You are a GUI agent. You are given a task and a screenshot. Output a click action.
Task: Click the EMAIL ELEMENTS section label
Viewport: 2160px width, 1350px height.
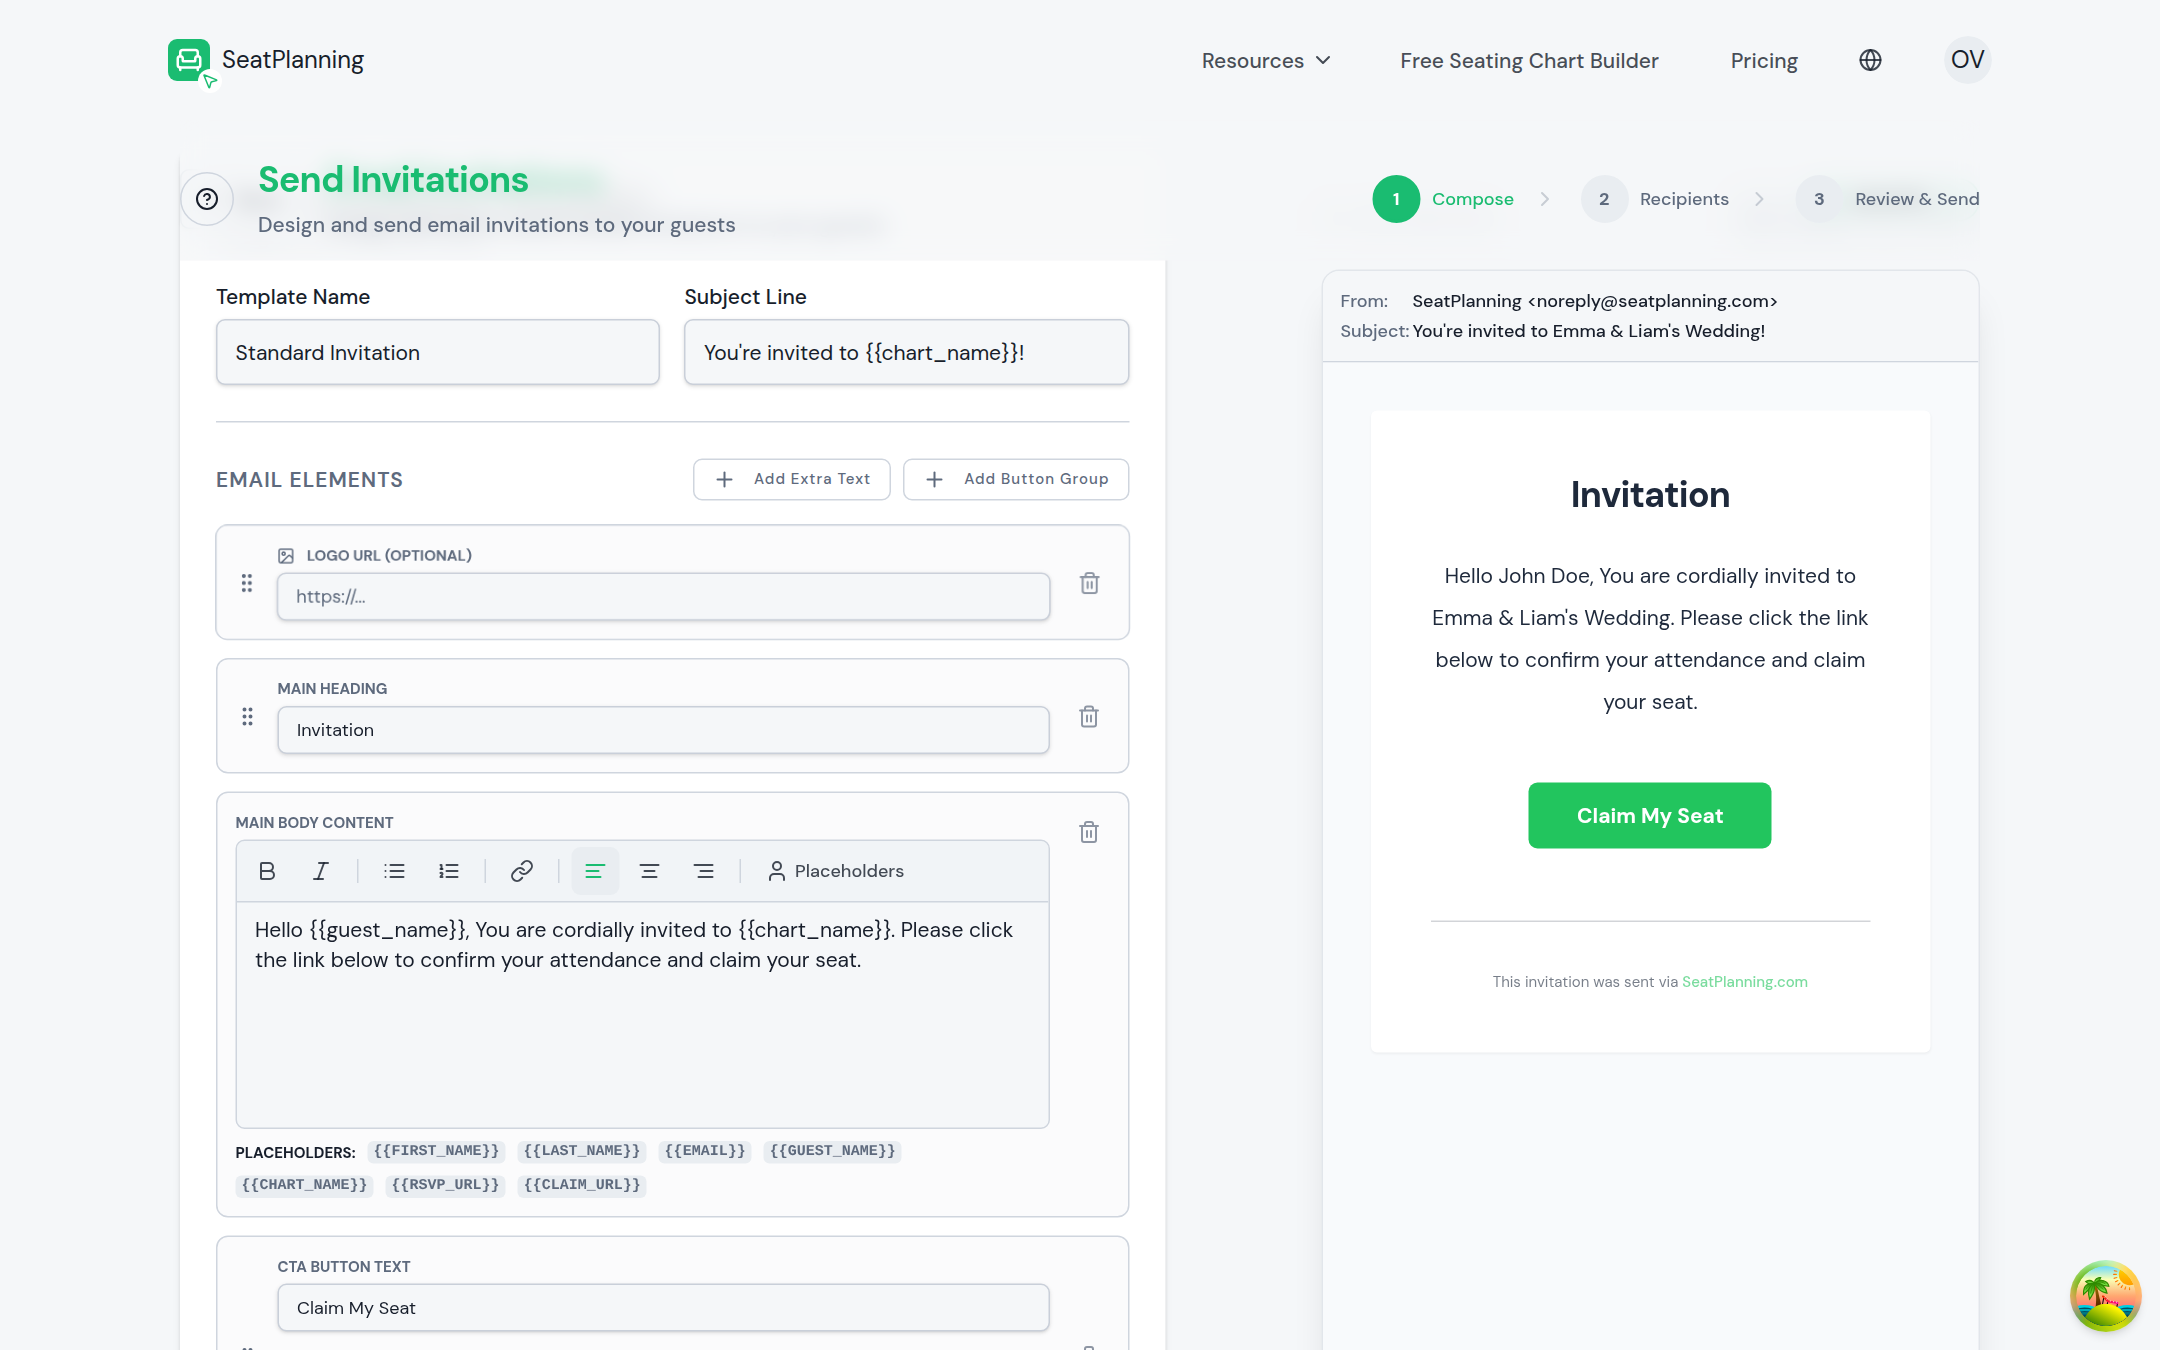[310, 480]
